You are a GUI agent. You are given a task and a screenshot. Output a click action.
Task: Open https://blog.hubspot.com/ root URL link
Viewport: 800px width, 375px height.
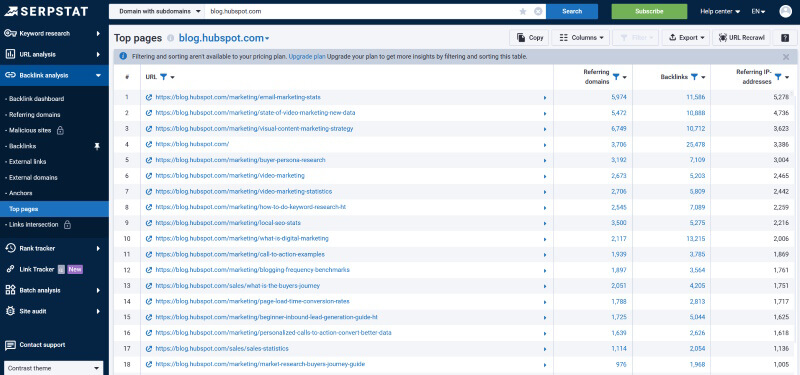192,144
